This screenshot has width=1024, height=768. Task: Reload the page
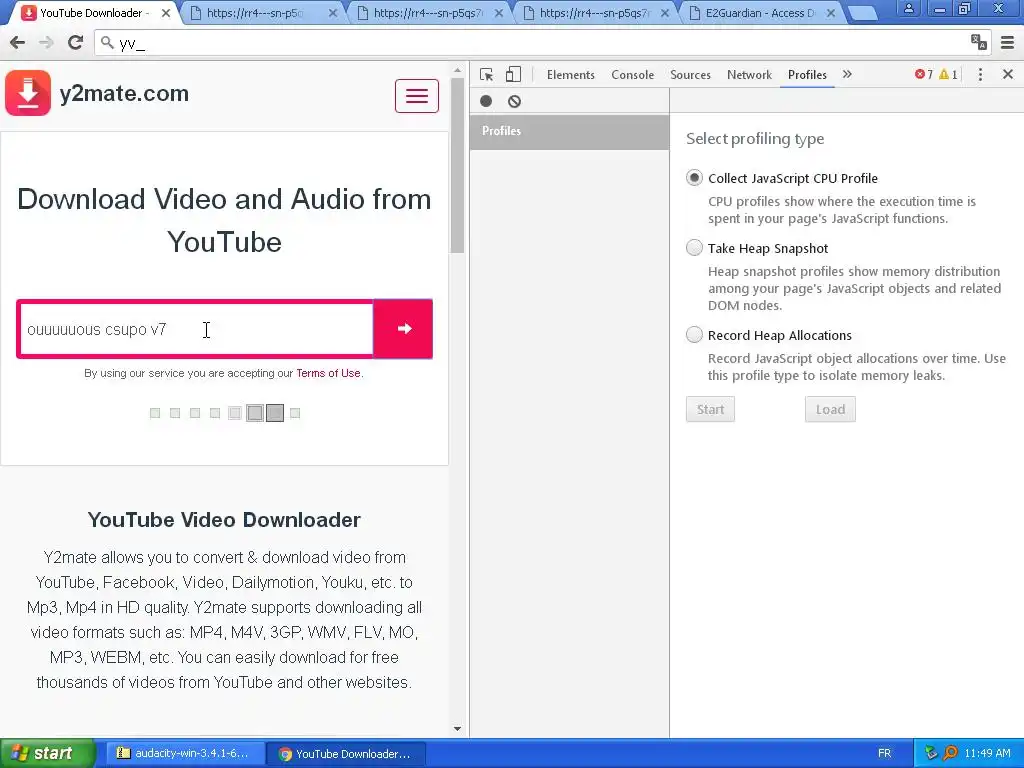coord(76,42)
